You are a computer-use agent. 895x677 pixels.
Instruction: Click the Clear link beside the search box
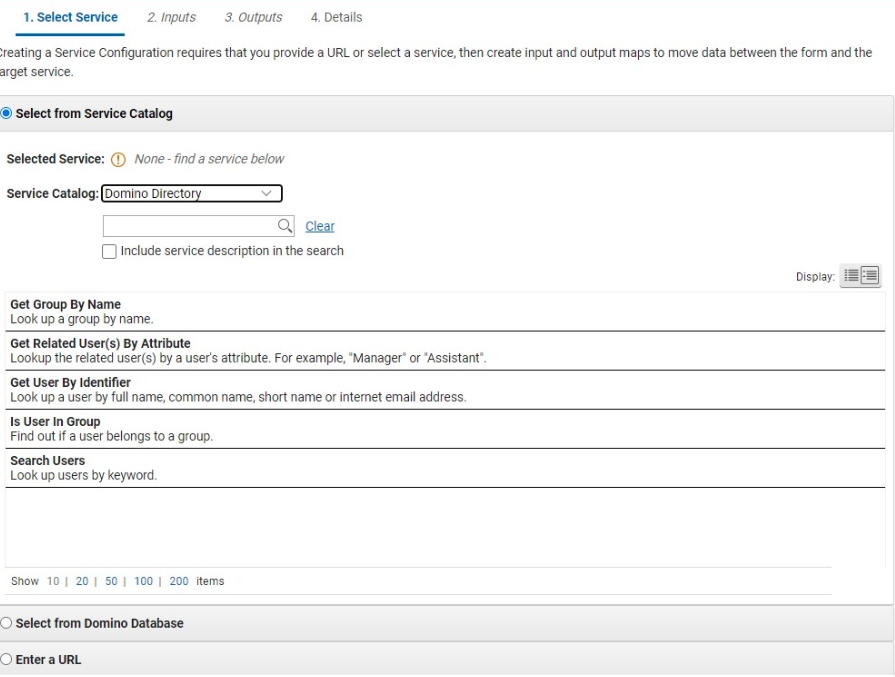[x=319, y=226]
